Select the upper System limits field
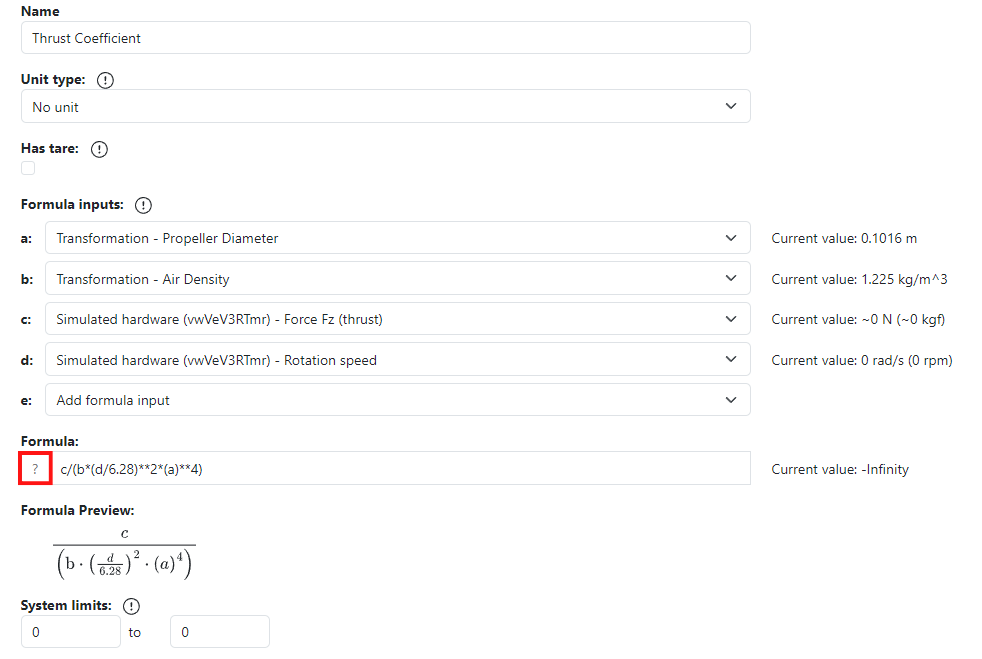The height and width of the screenshot is (659, 982). [x=219, y=631]
